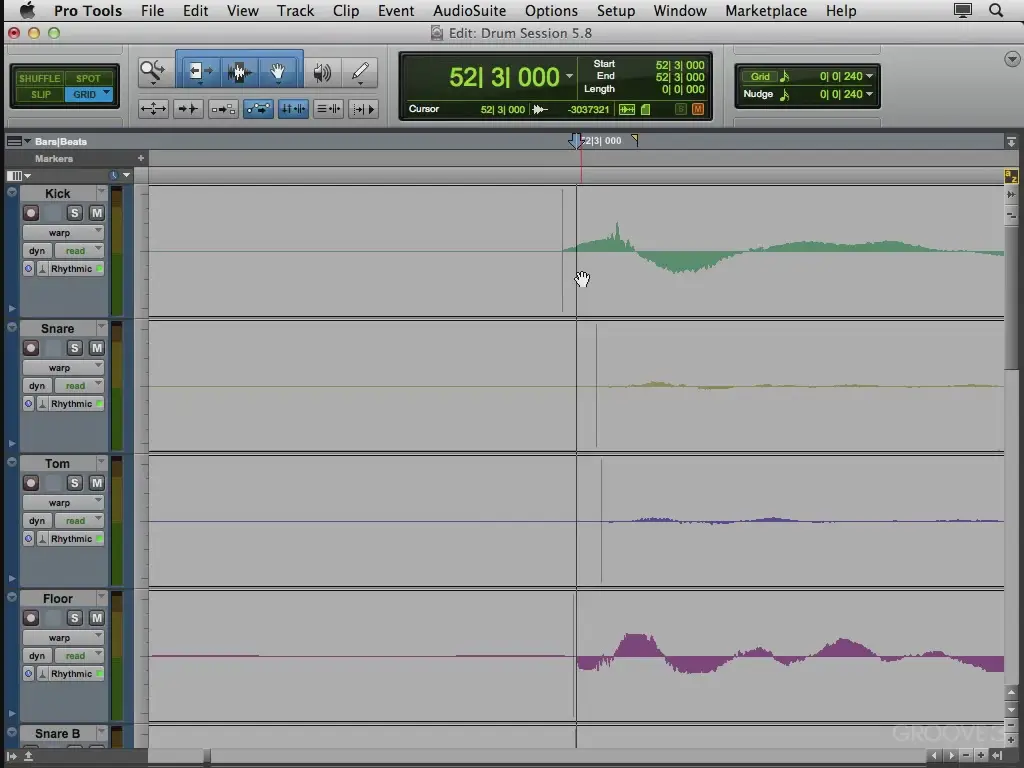1024x768 pixels.
Task: Mute the Snare track
Action: coord(97,348)
